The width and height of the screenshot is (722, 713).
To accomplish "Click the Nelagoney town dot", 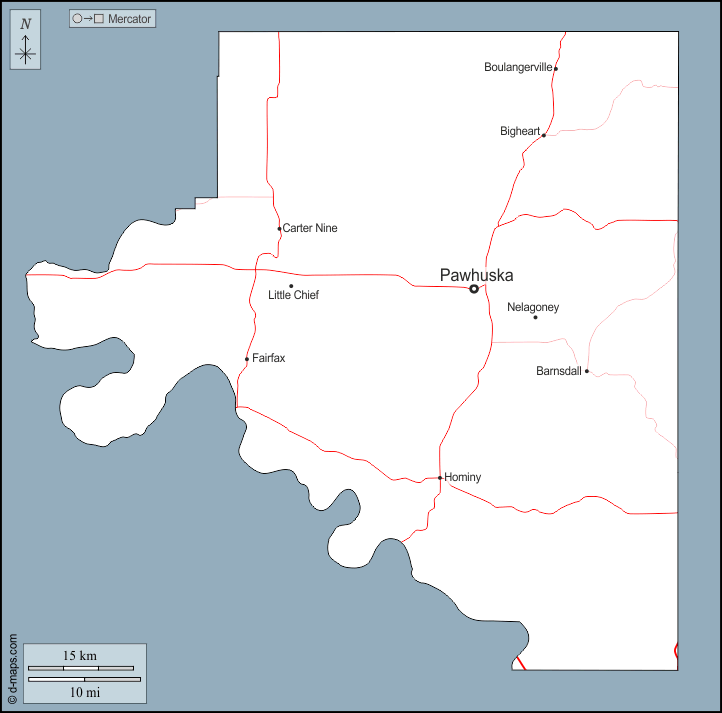I will pyautogui.click(x=535, y=318).
